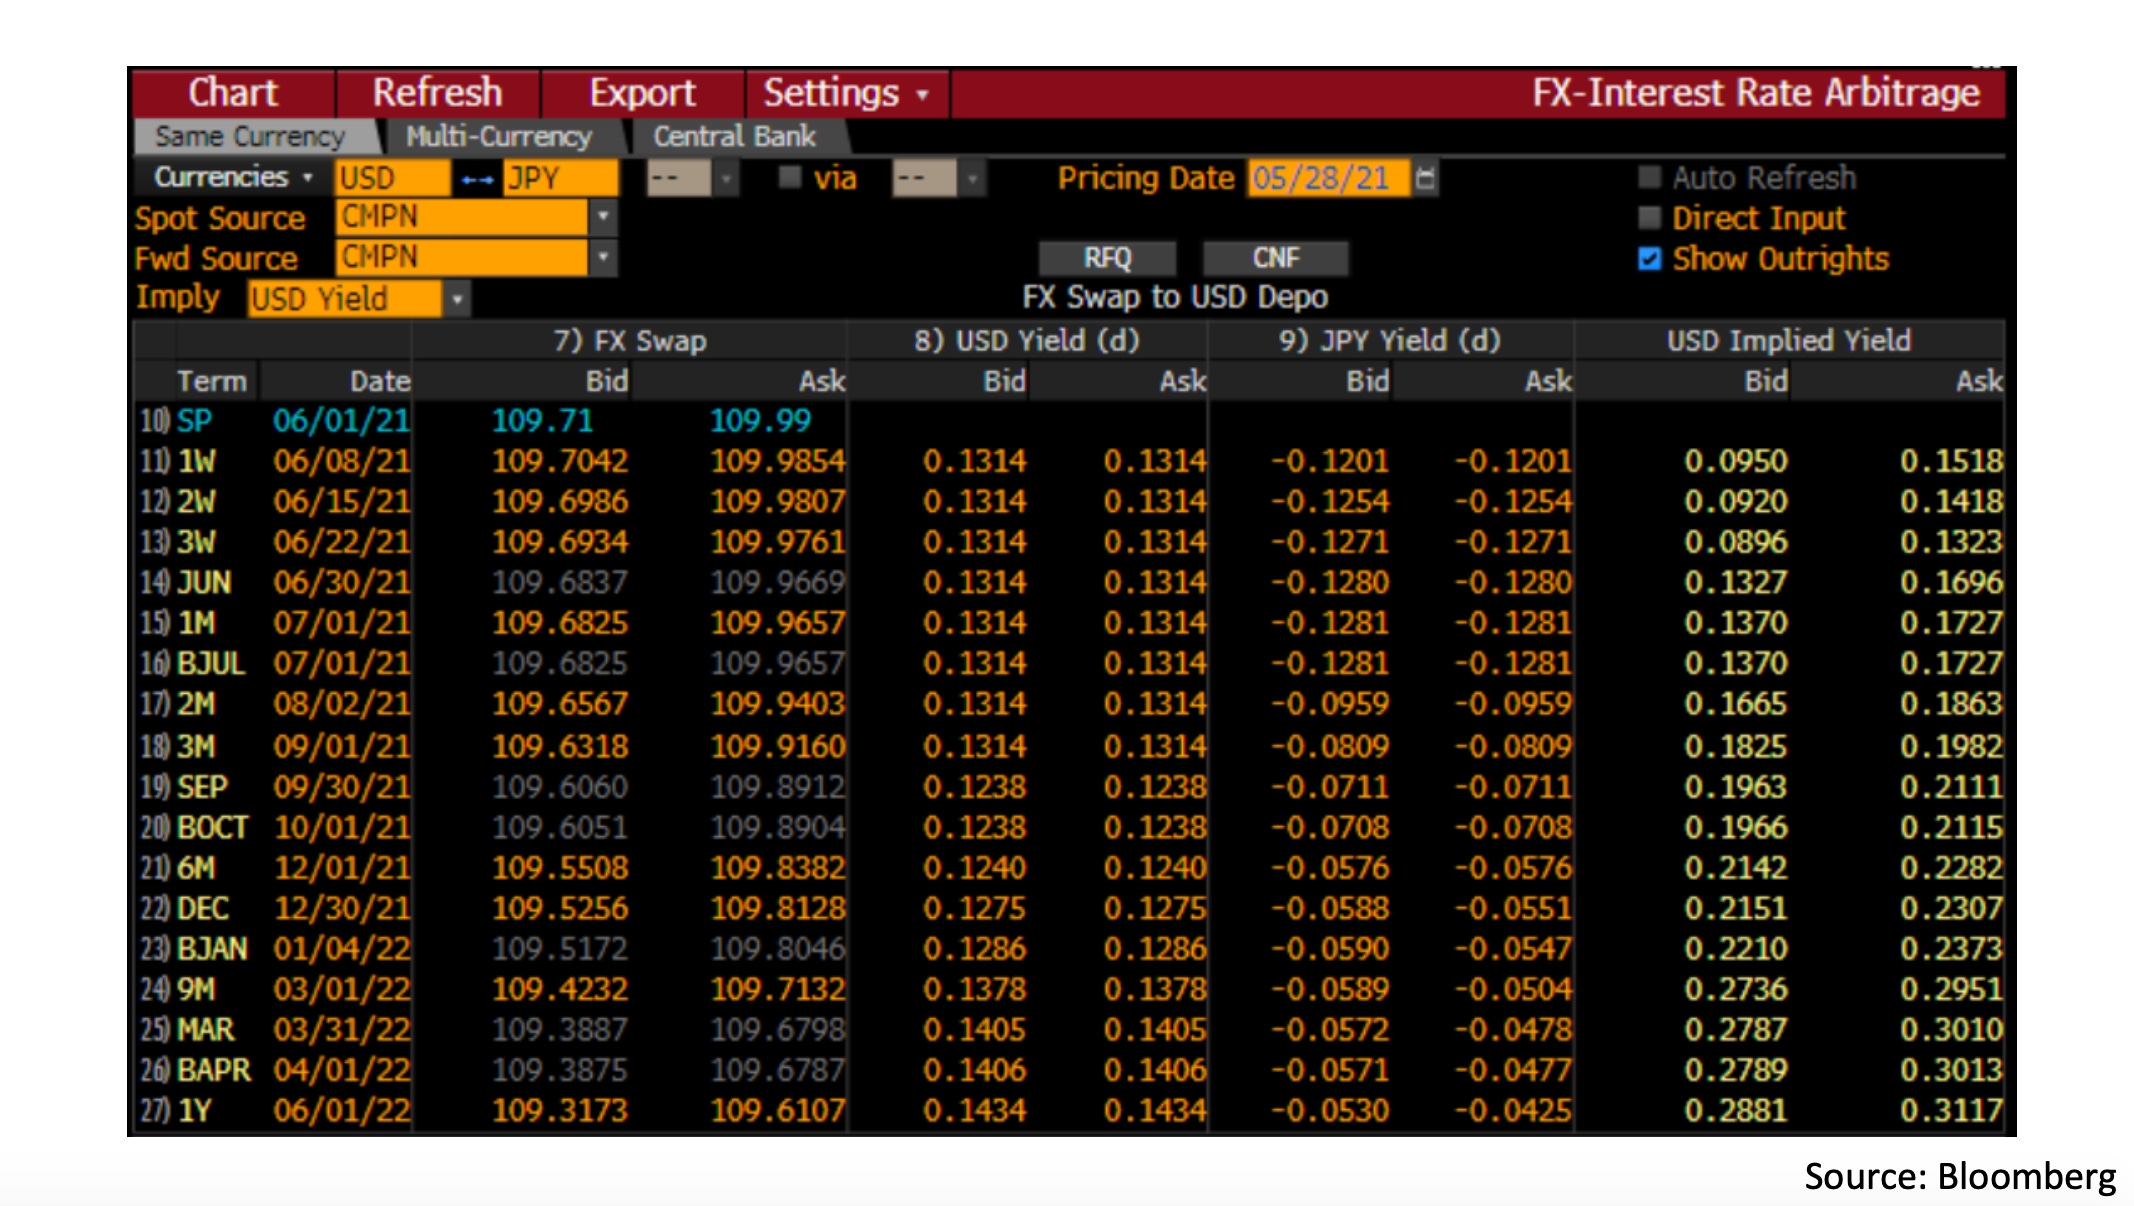Click the currency swap arrows icon
The width and height of the screenshot is (2134, 1206).
click(477, 180)
